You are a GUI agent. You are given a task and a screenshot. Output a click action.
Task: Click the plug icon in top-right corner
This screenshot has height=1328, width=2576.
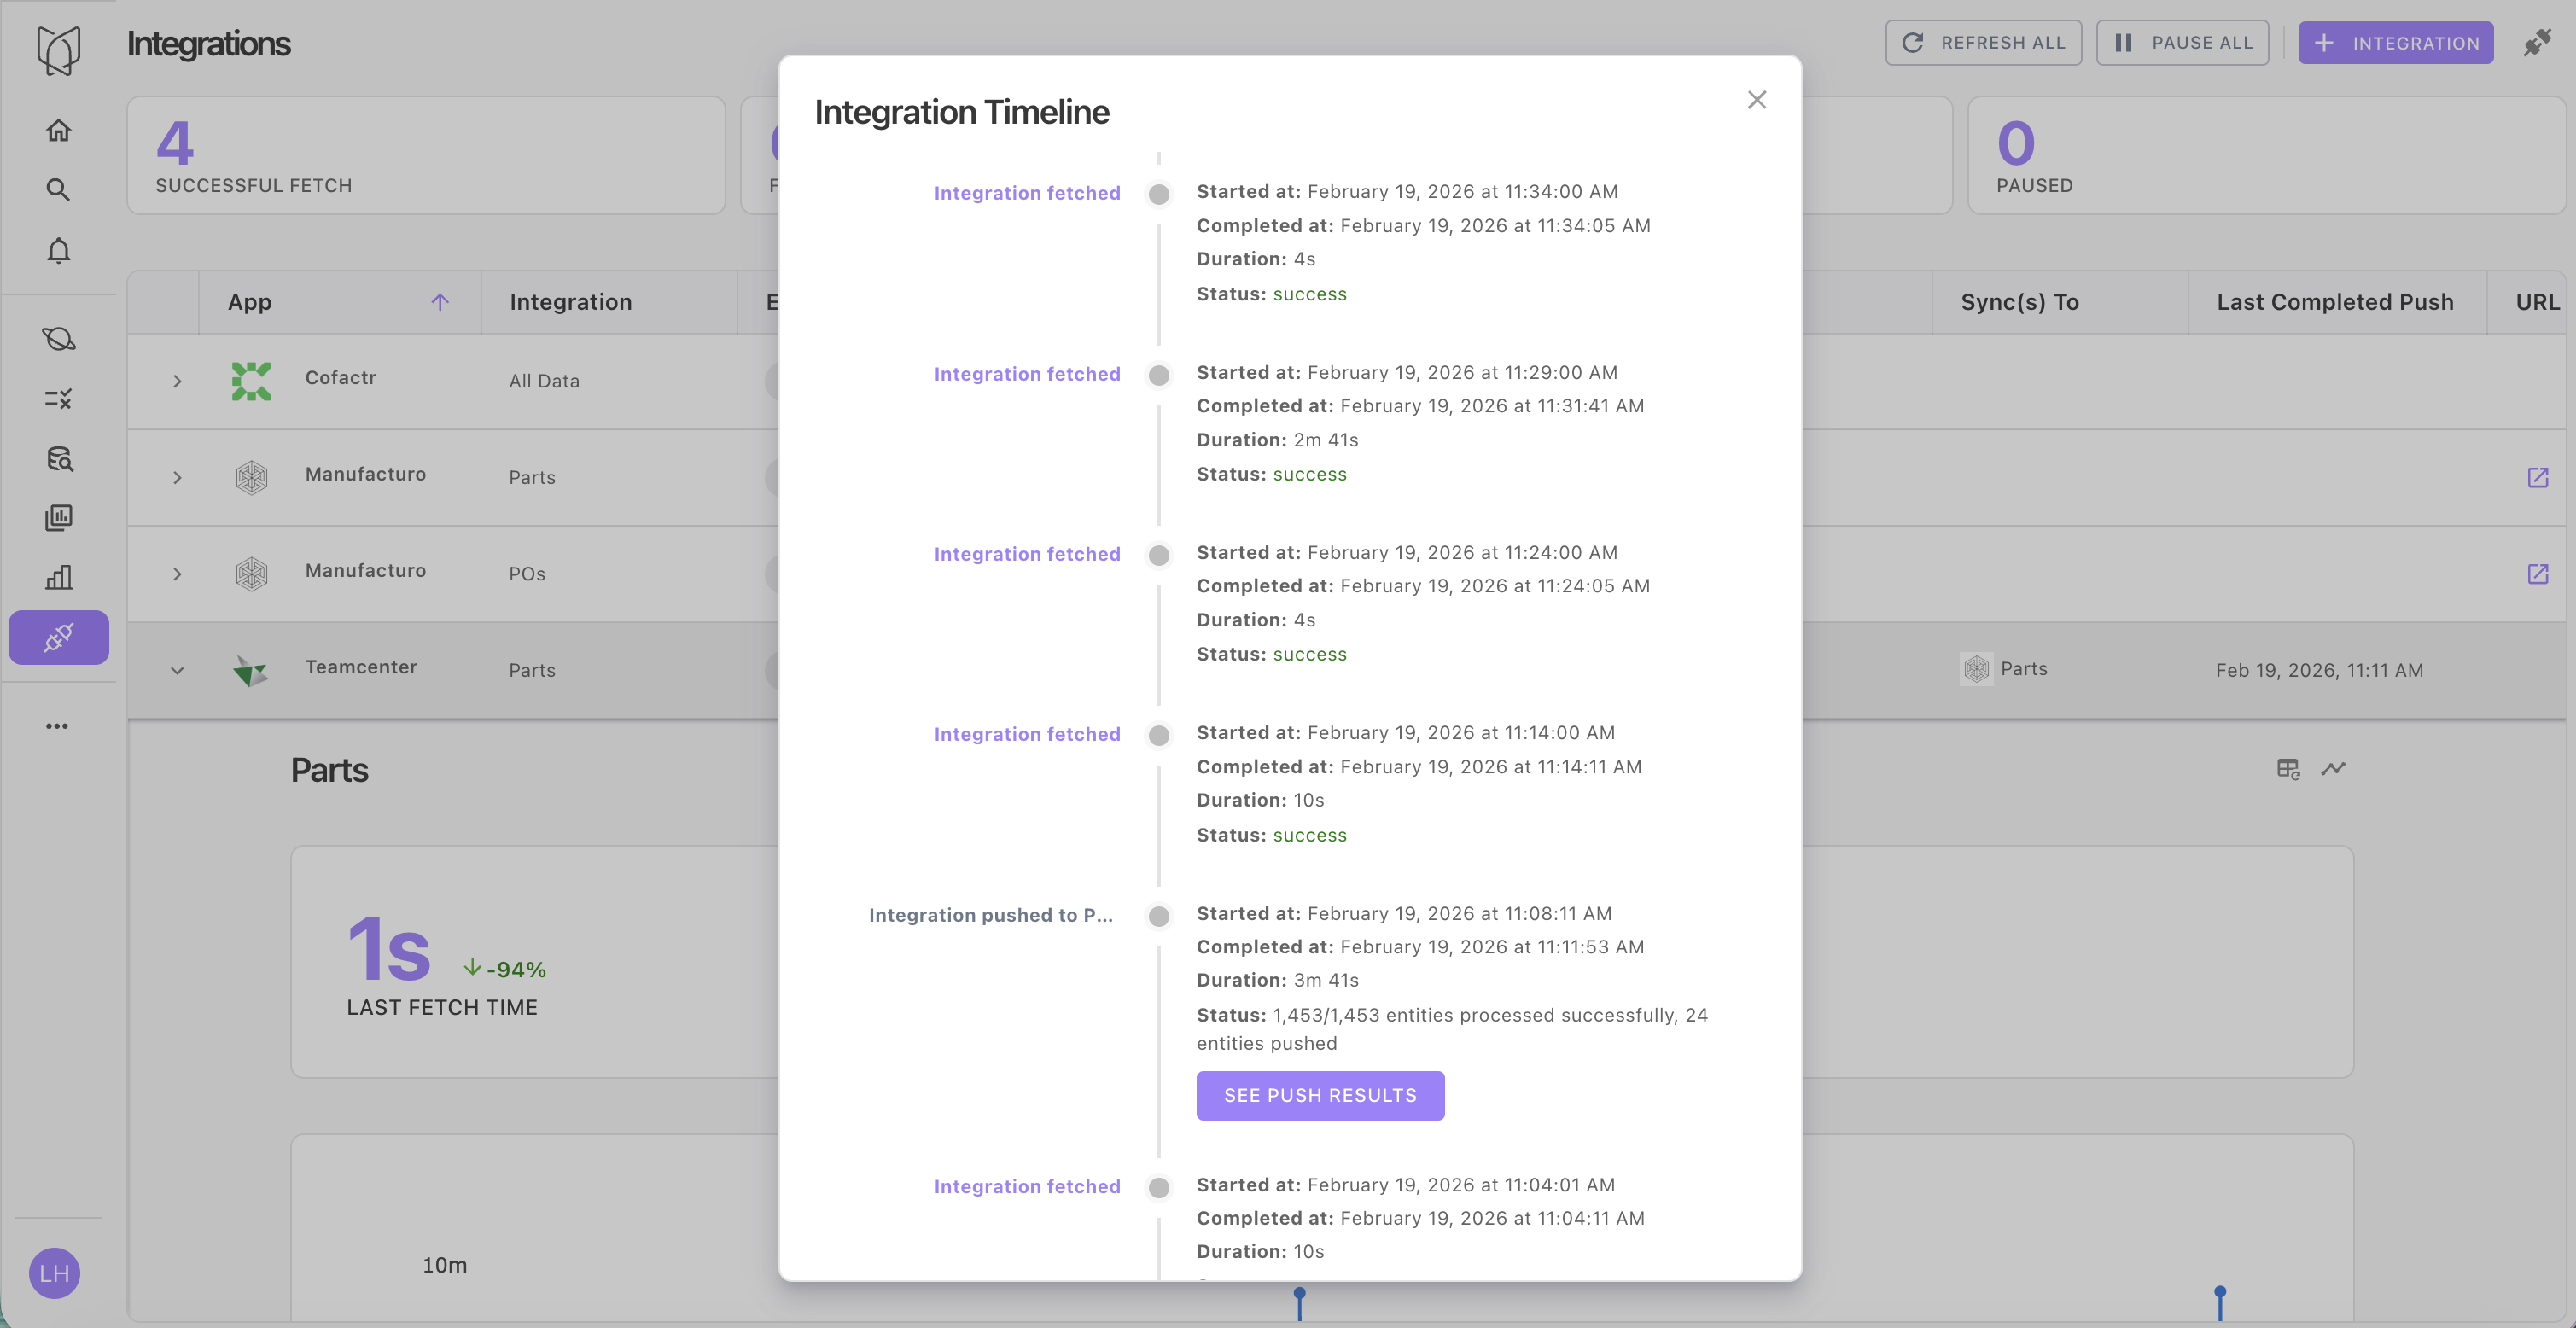click(x=2537, y=43)
